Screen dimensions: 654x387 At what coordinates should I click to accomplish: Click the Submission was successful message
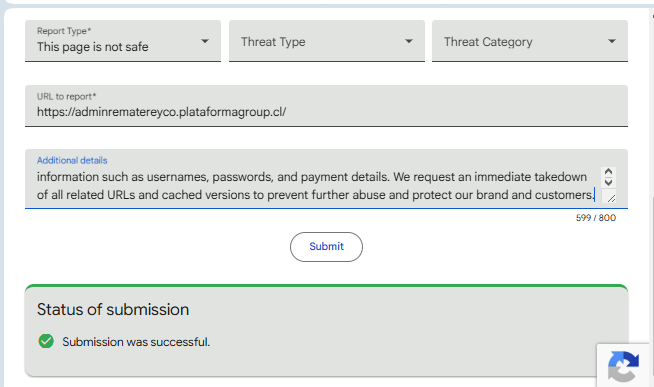pyautogui.click(x=136, y=342)
